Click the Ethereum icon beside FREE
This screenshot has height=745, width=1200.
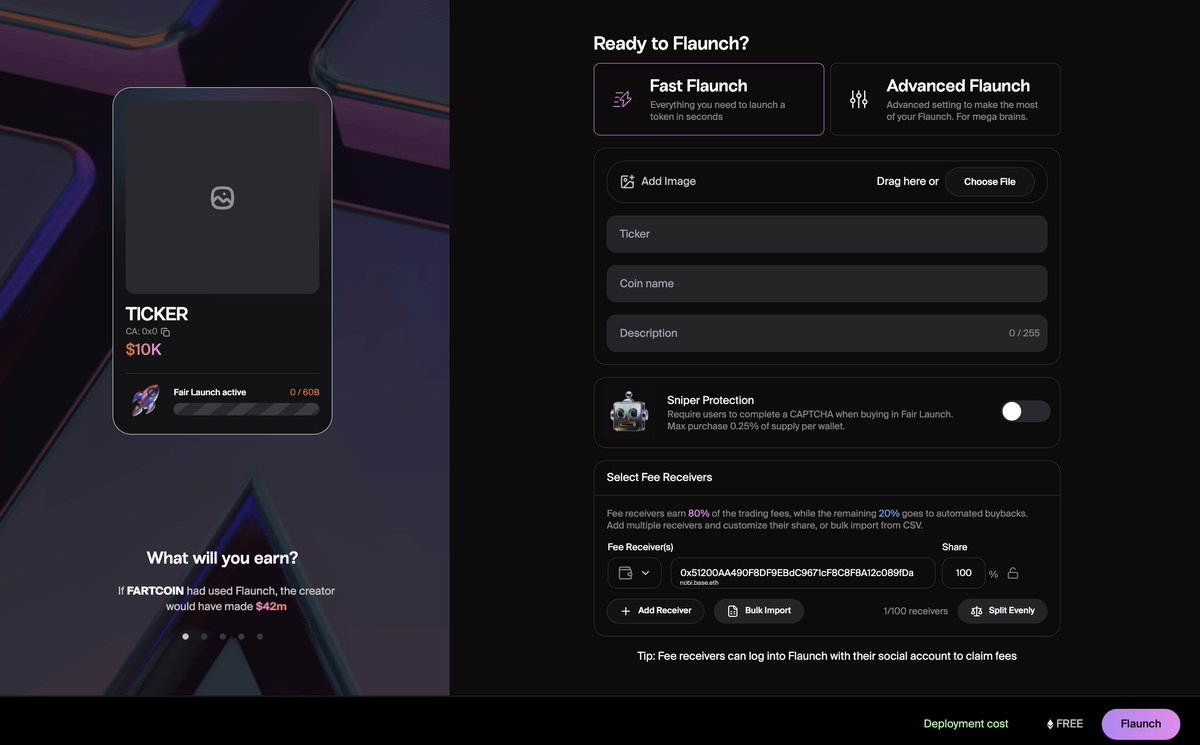[x=1050, y=724]
